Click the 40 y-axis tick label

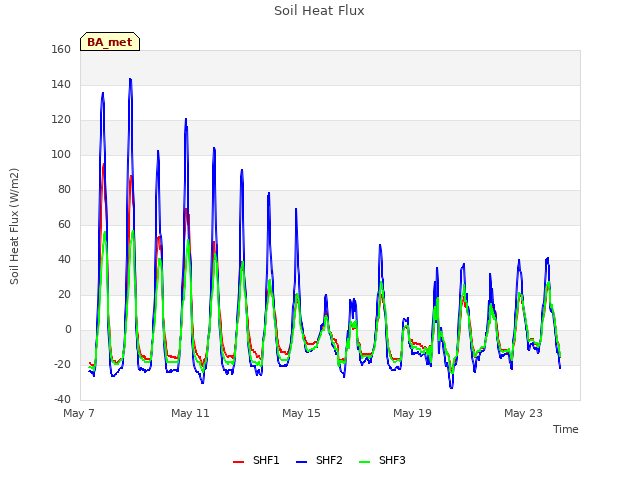pos(64,260)
